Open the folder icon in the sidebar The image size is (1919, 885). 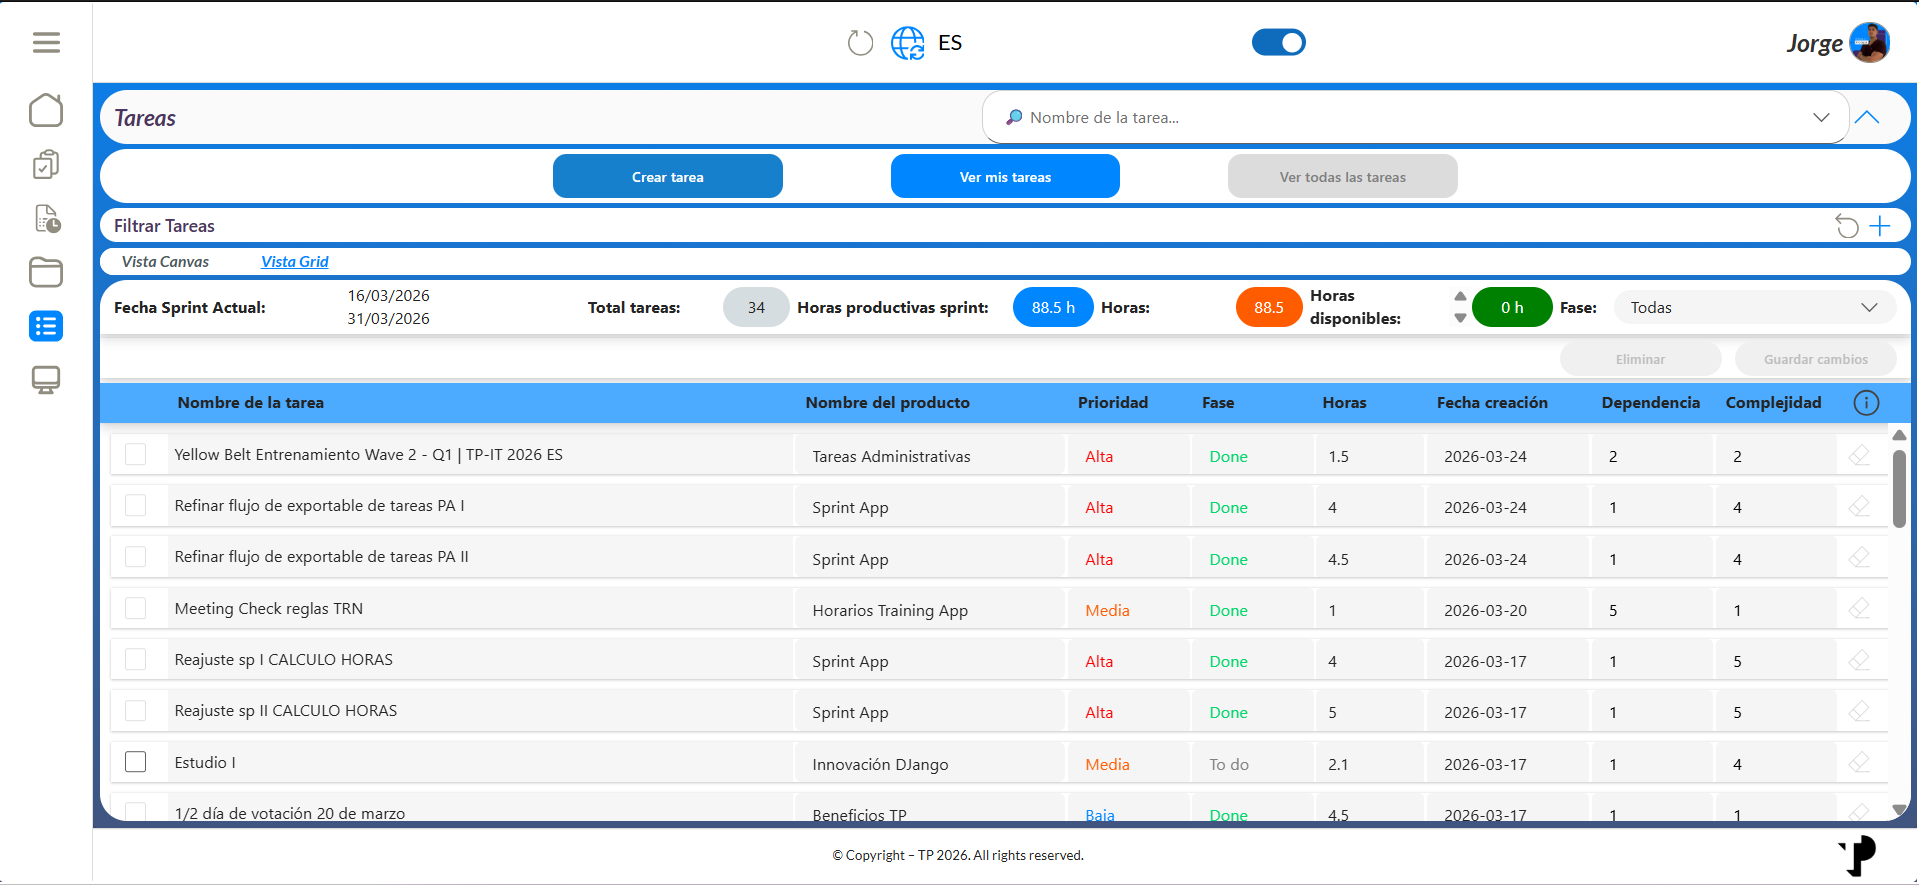click(x=46, y=272)
